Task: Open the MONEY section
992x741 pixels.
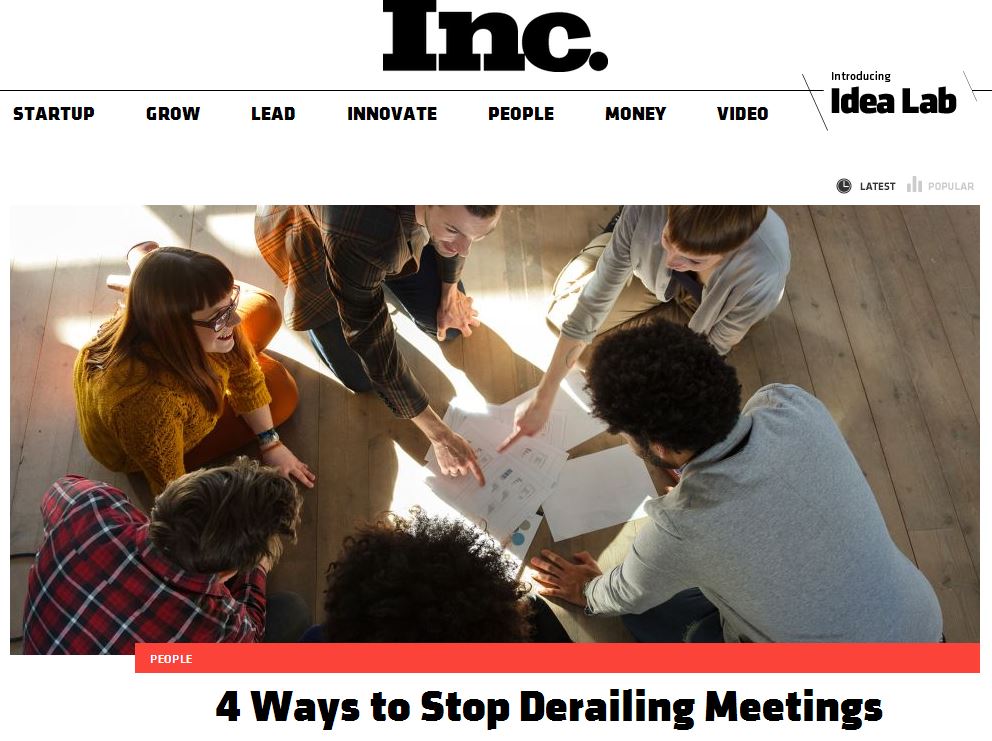Action: [x=635, y=114]
